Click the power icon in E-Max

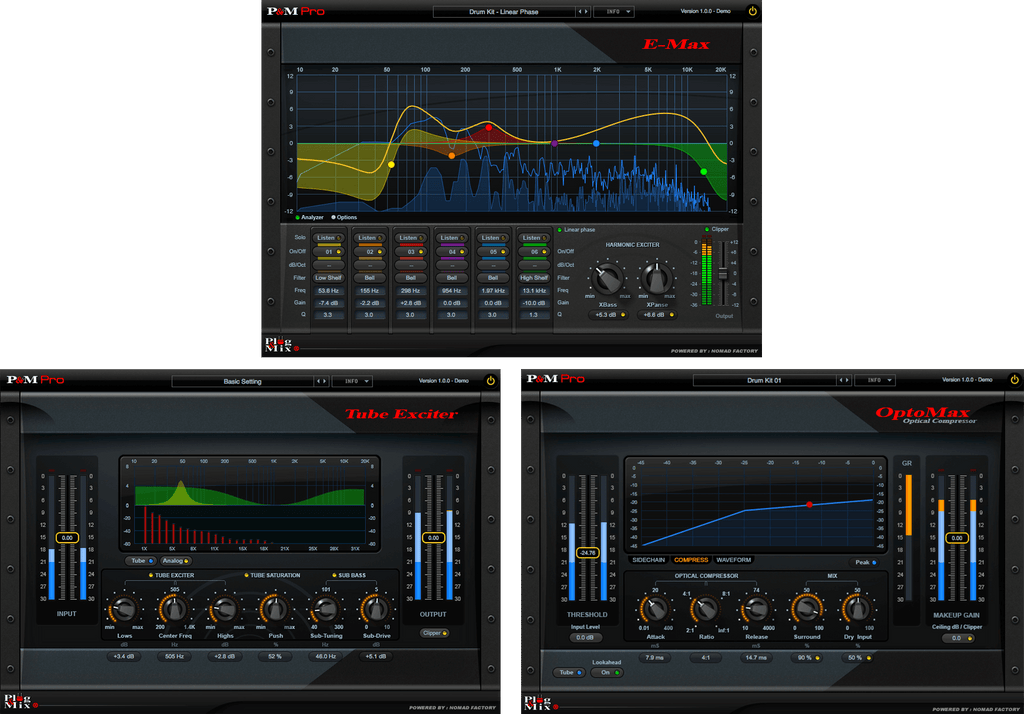(x=752, y=11)
